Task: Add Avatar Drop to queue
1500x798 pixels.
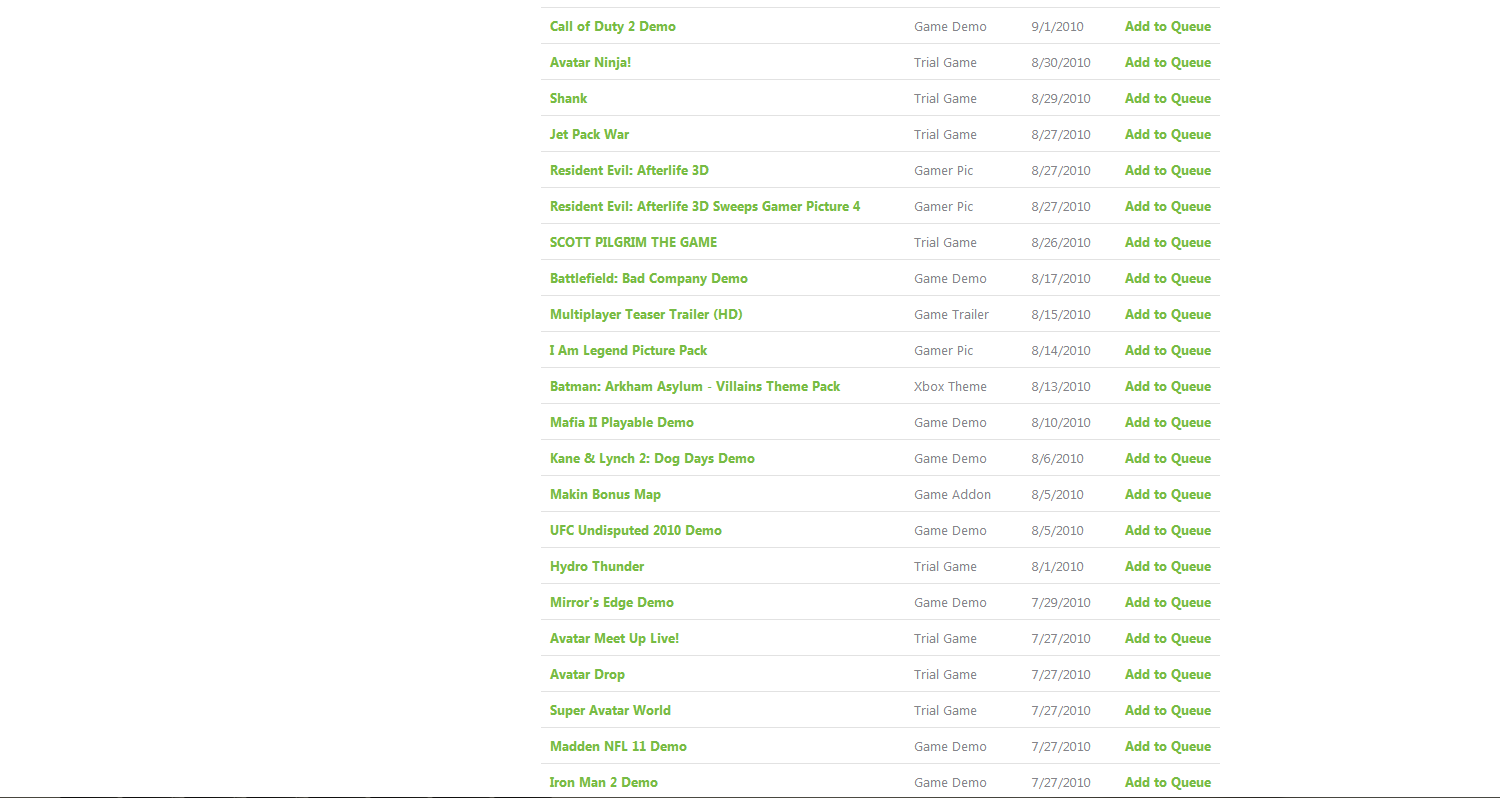Action: [x=1167, y=675]
